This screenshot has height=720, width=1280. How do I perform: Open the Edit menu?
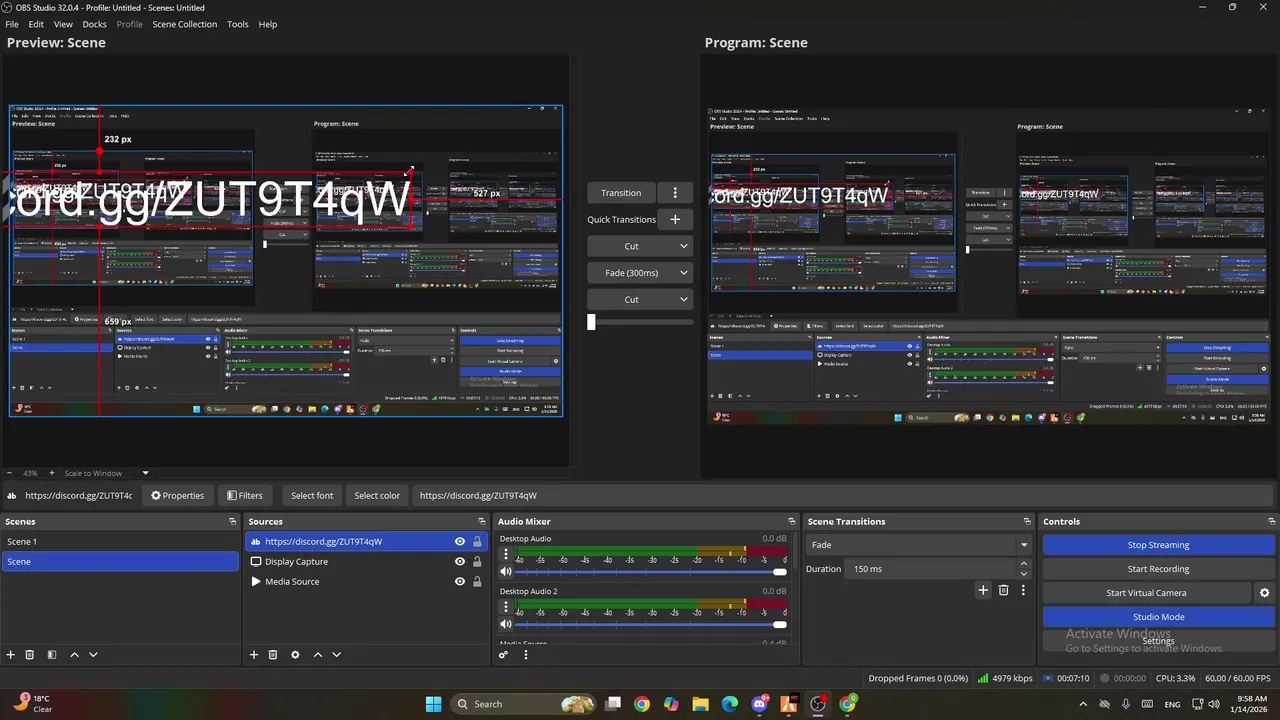36,24
